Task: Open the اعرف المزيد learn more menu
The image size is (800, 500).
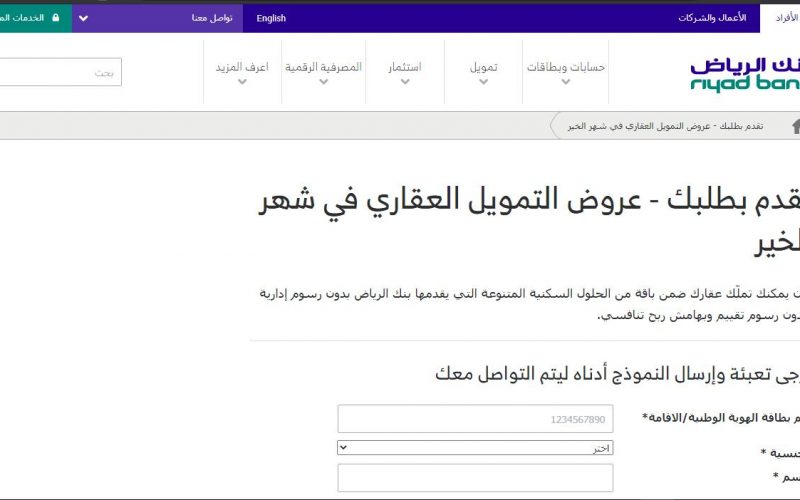Action: 242,67
